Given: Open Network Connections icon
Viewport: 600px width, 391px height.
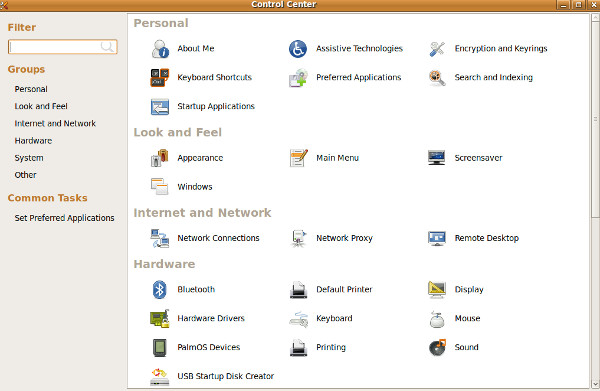Looking at the screenshot, I should tap(160, 238).
